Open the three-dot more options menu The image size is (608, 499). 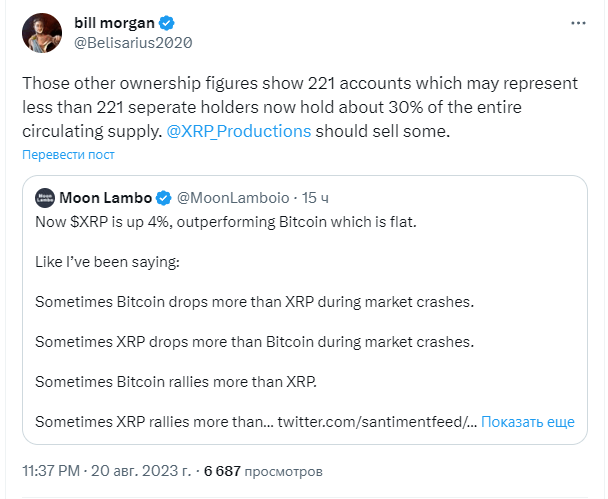(578, 23)
